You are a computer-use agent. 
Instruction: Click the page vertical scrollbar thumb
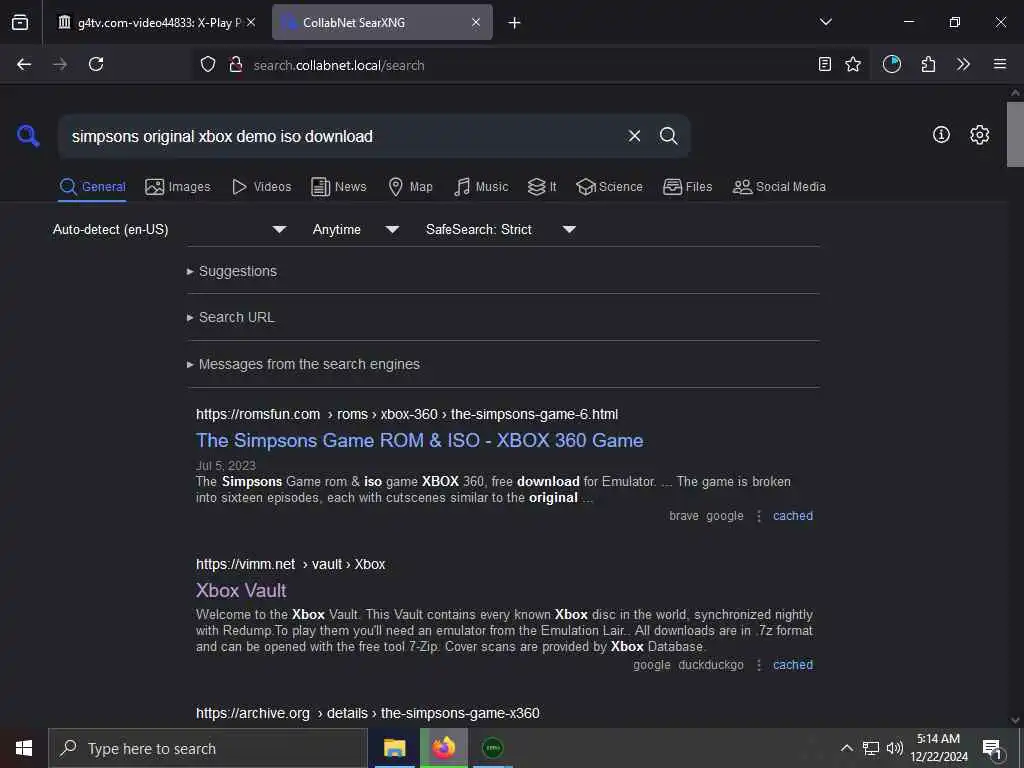pos(1015,134)
